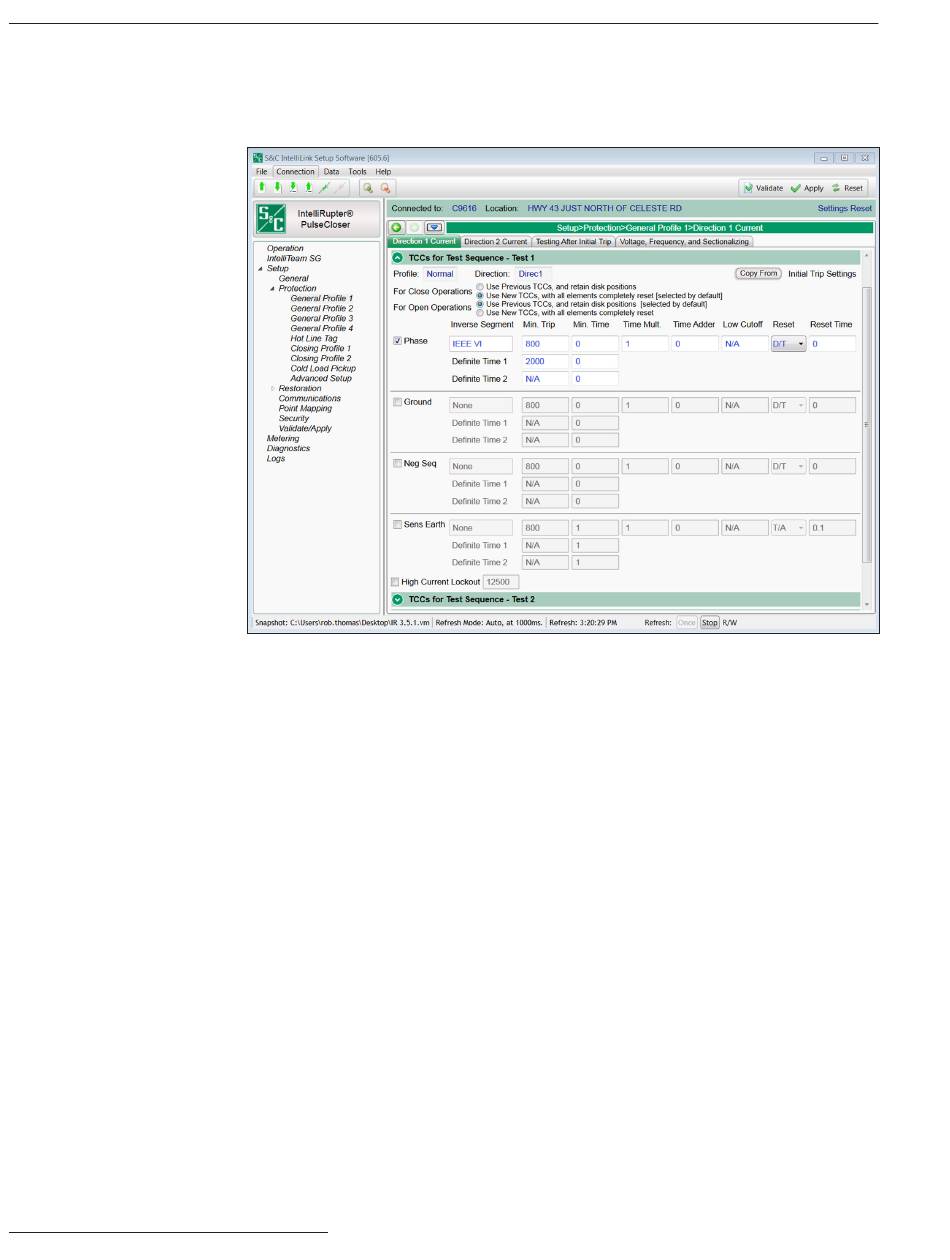
Task: Click the Phase Time Mult. field
Action: click(643, 343)
